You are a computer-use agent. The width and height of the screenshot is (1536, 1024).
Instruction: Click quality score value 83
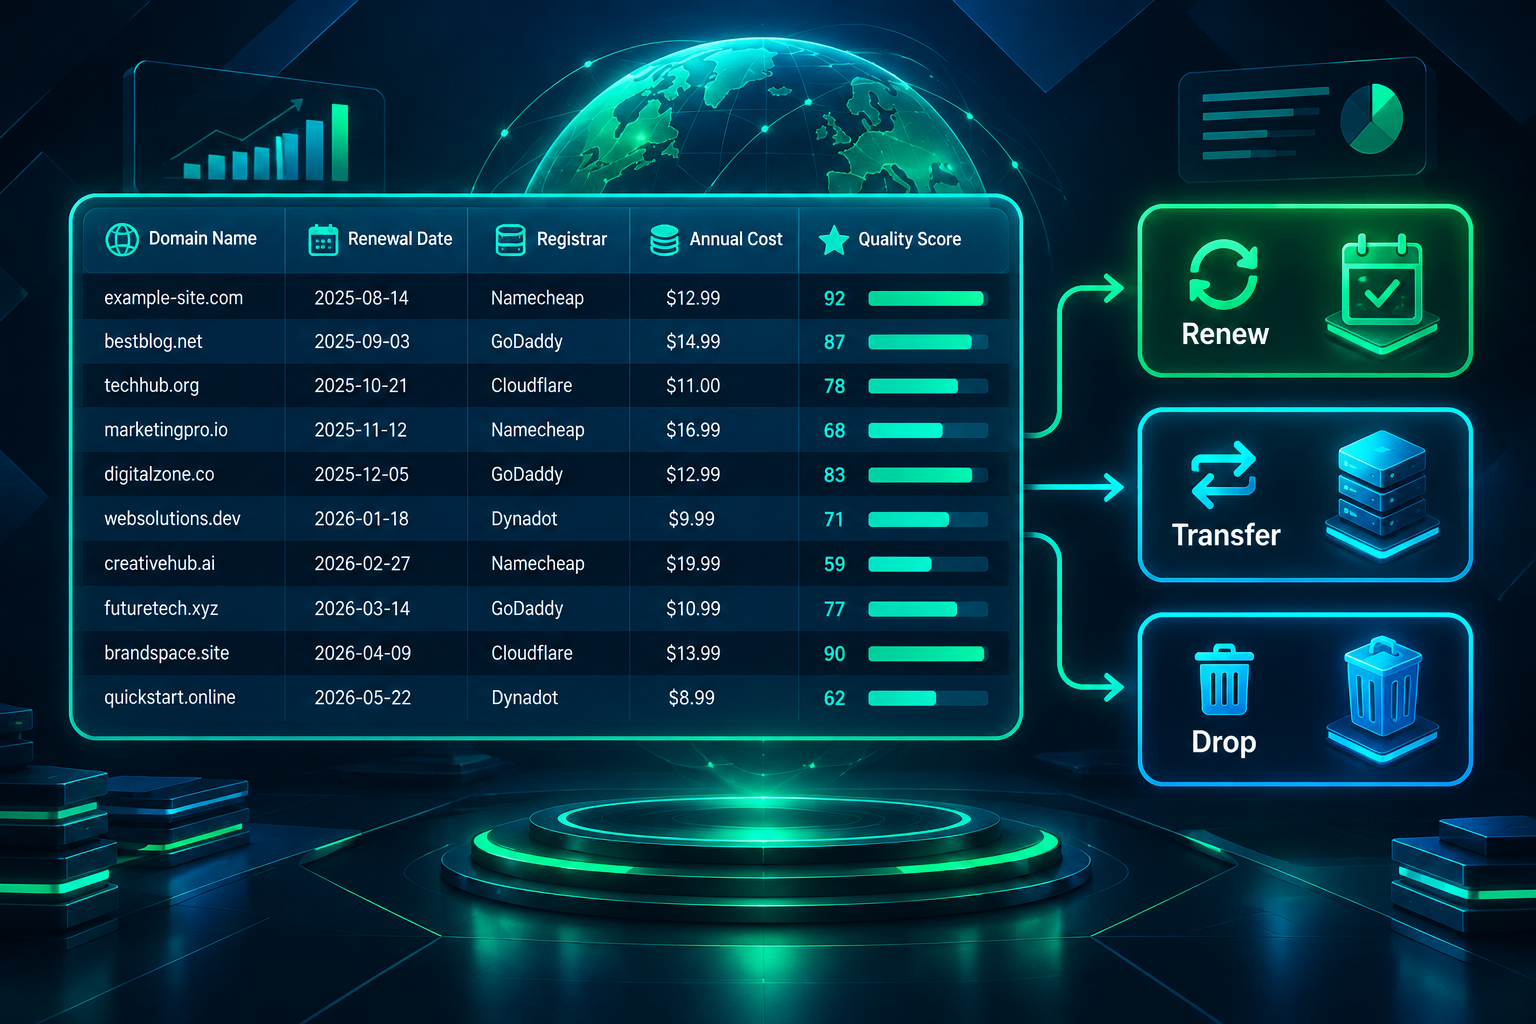[x=834, y=475]
